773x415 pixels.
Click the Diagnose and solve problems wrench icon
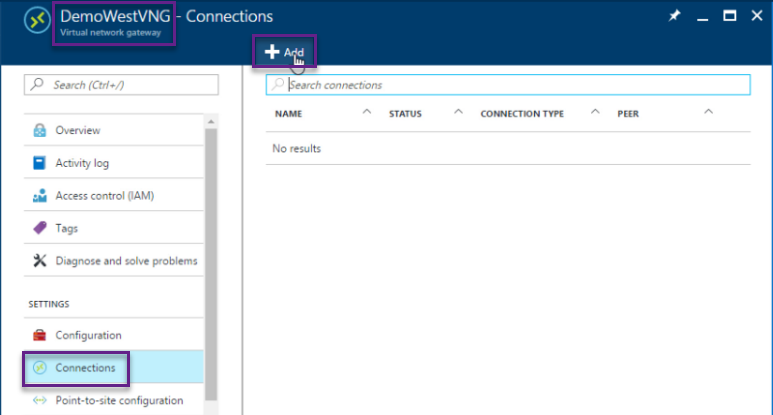click(40, 261)
